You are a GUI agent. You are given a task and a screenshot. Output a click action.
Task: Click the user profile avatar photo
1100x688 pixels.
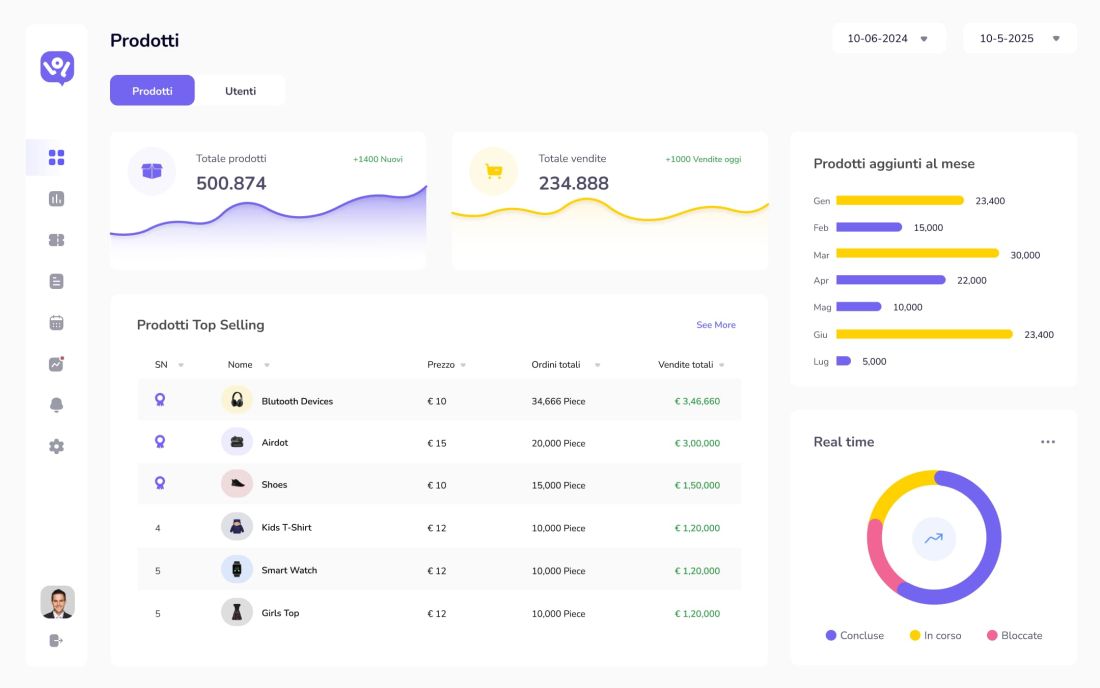pyautogui.click(x=57, y=603)
